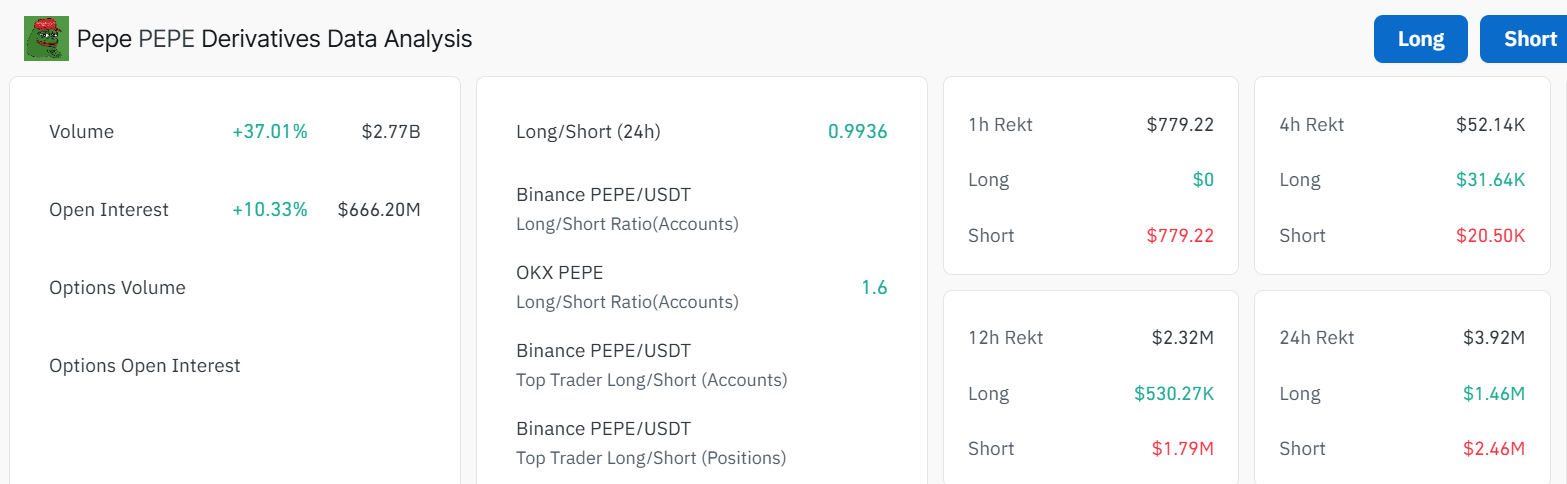Select the Open Interest +10.33% change

coord(270,210)
